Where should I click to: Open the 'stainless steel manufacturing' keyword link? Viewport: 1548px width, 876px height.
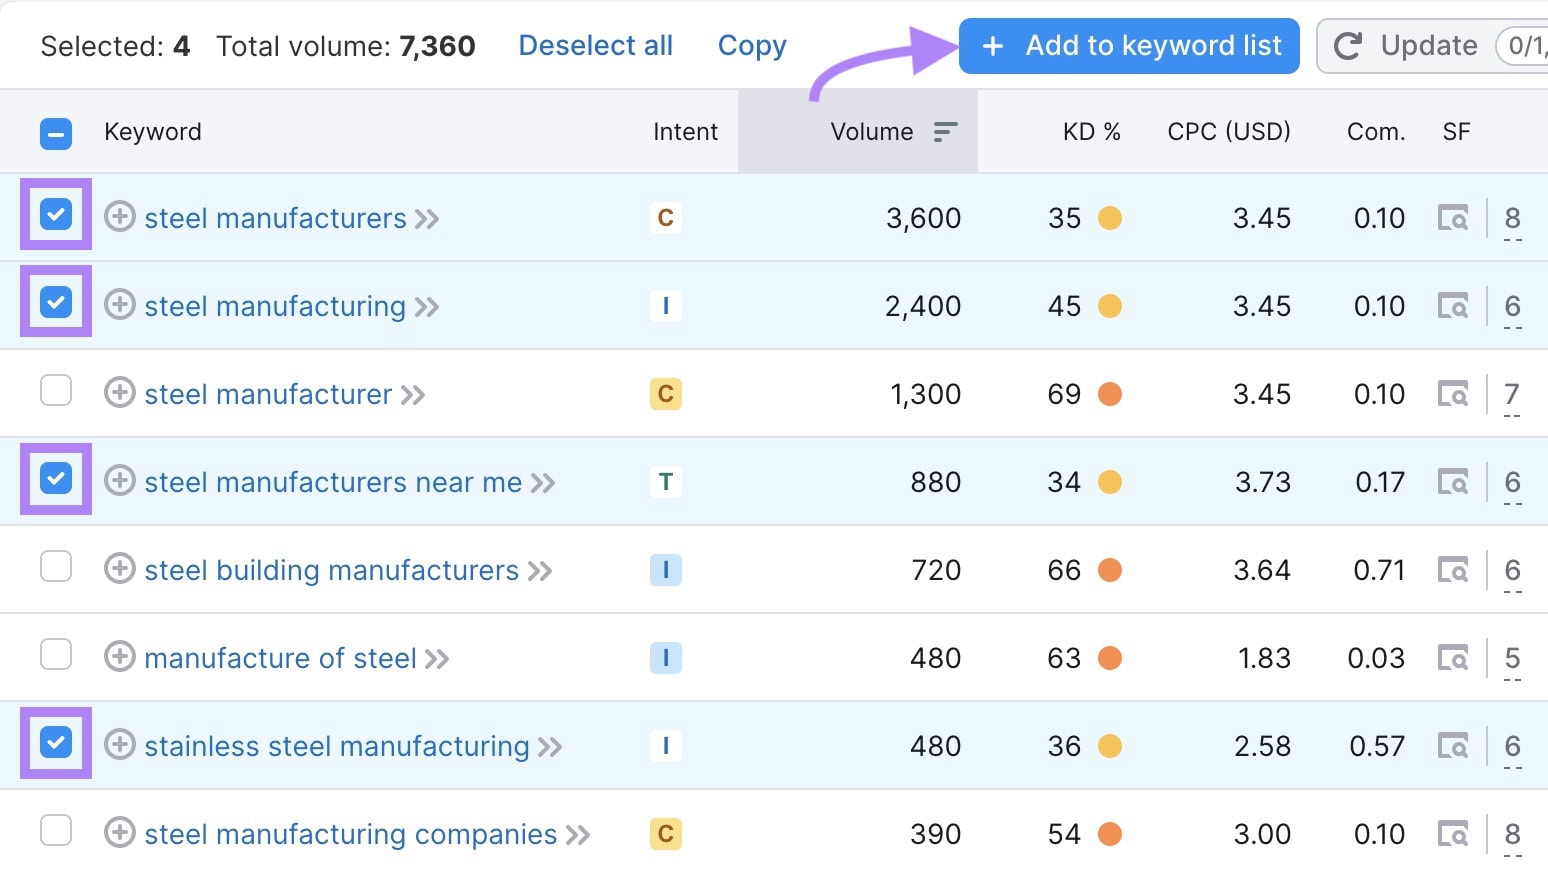tap(337, 746)
